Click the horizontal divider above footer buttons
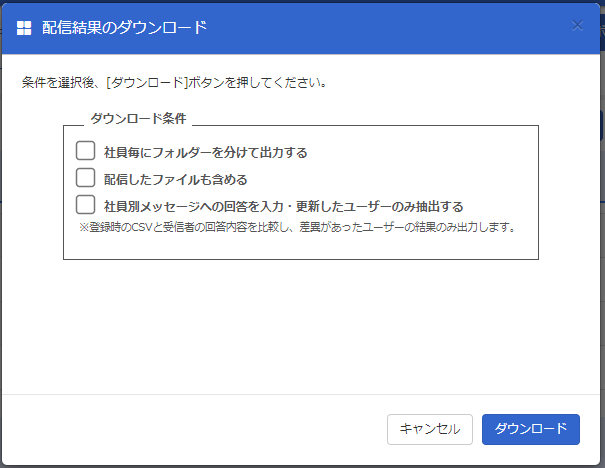The height and width of the screenshot is (468, 605). (x=301, y=394)
